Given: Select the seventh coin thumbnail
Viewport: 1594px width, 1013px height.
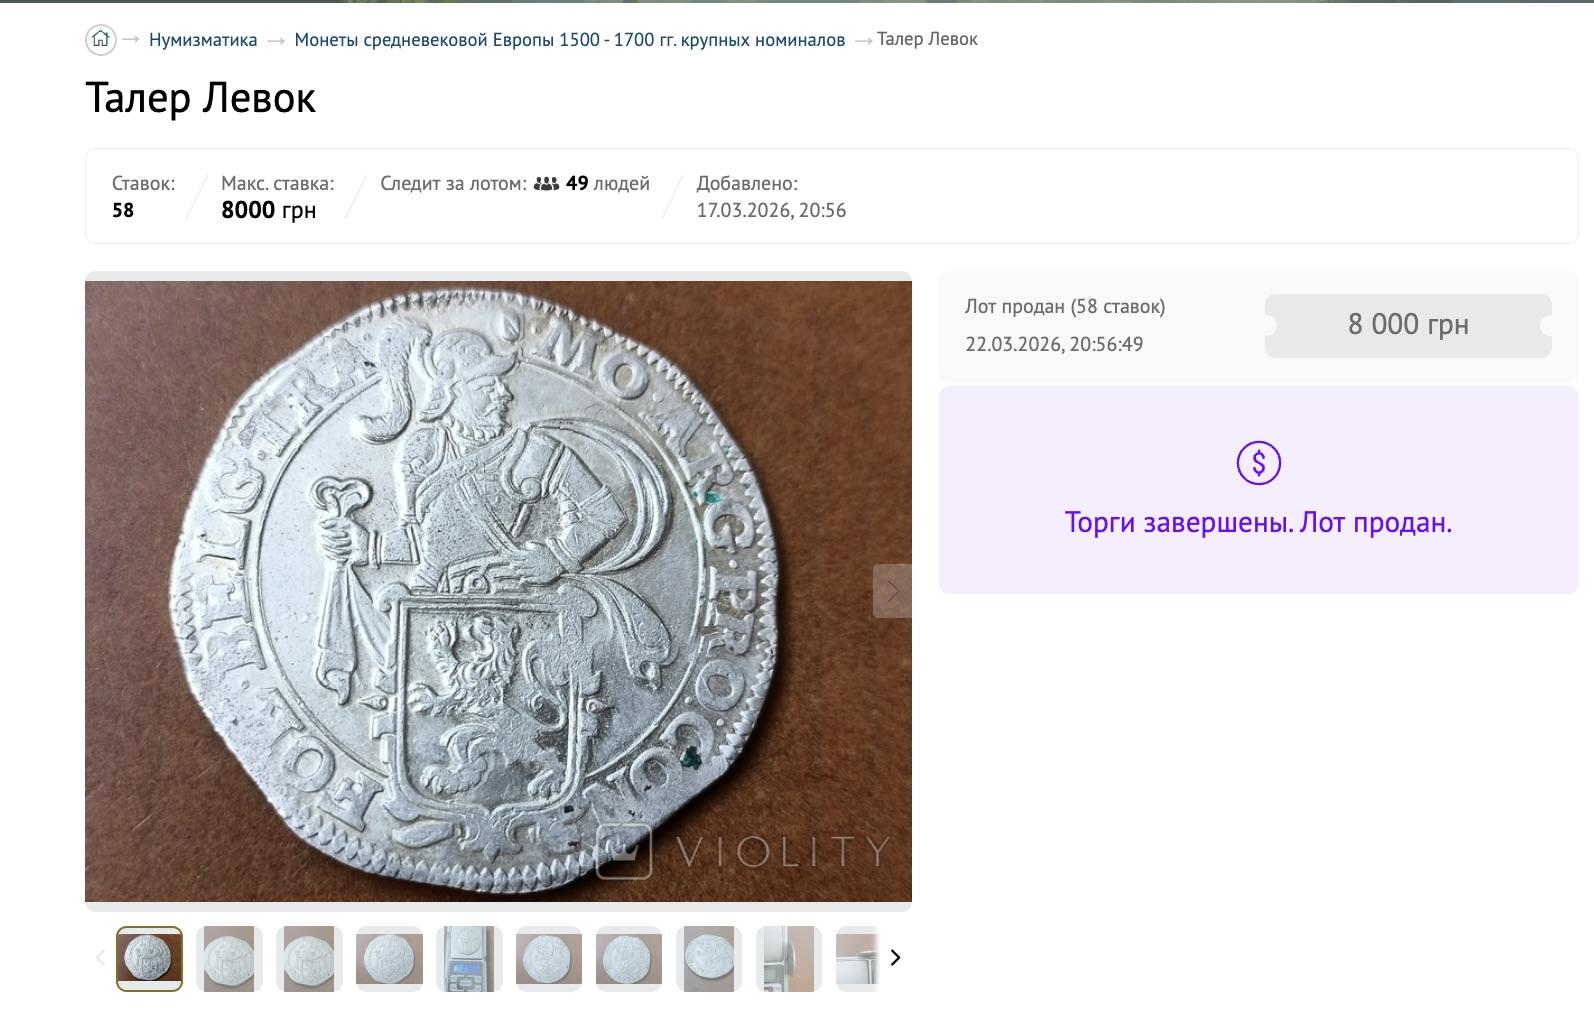Looking at the screenshot, I should point(629,959).
